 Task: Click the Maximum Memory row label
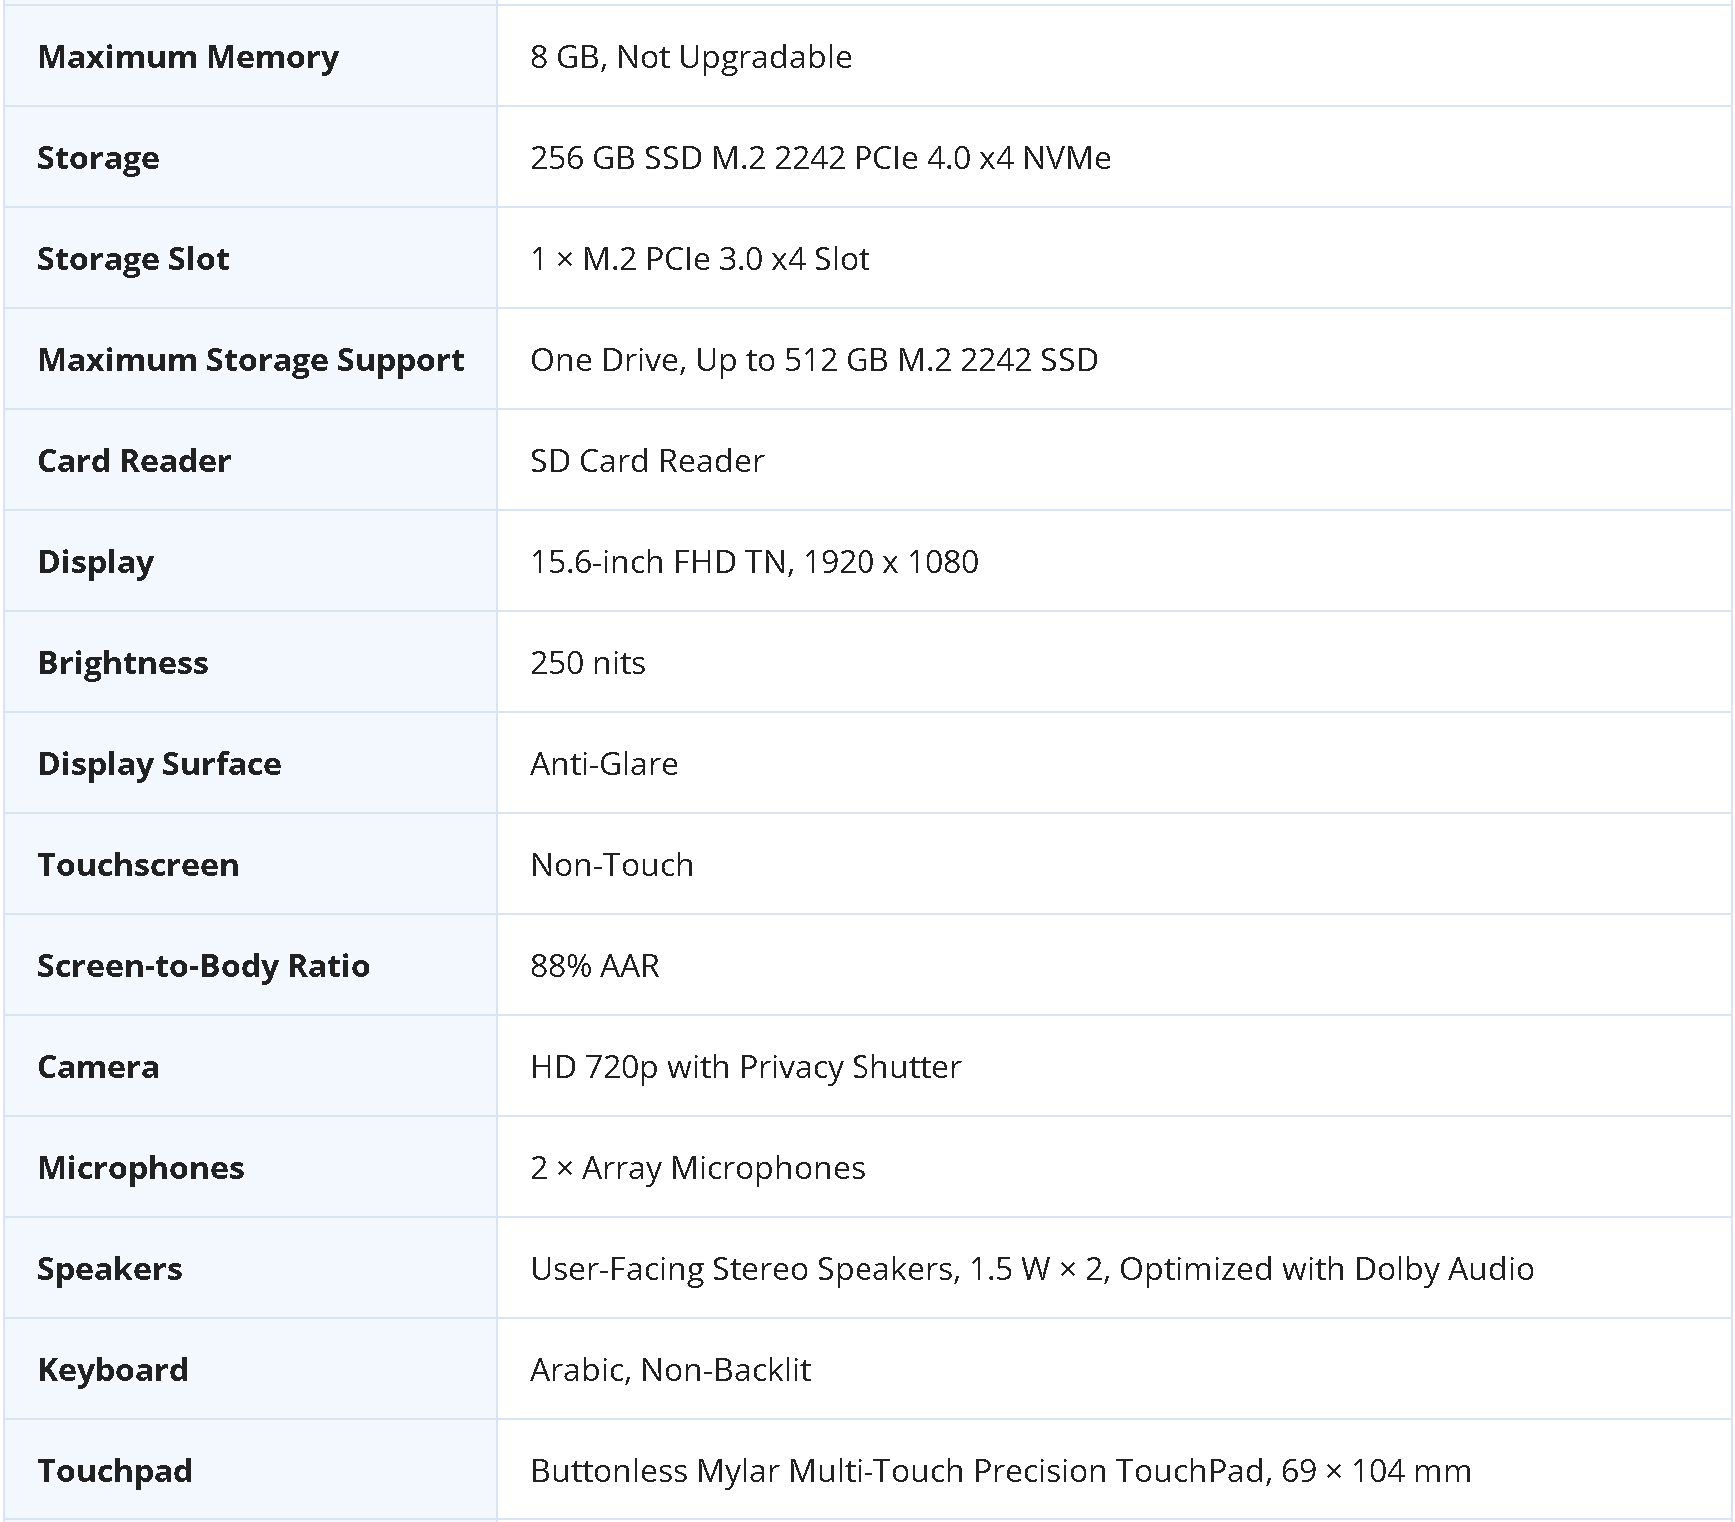point(188,57)
